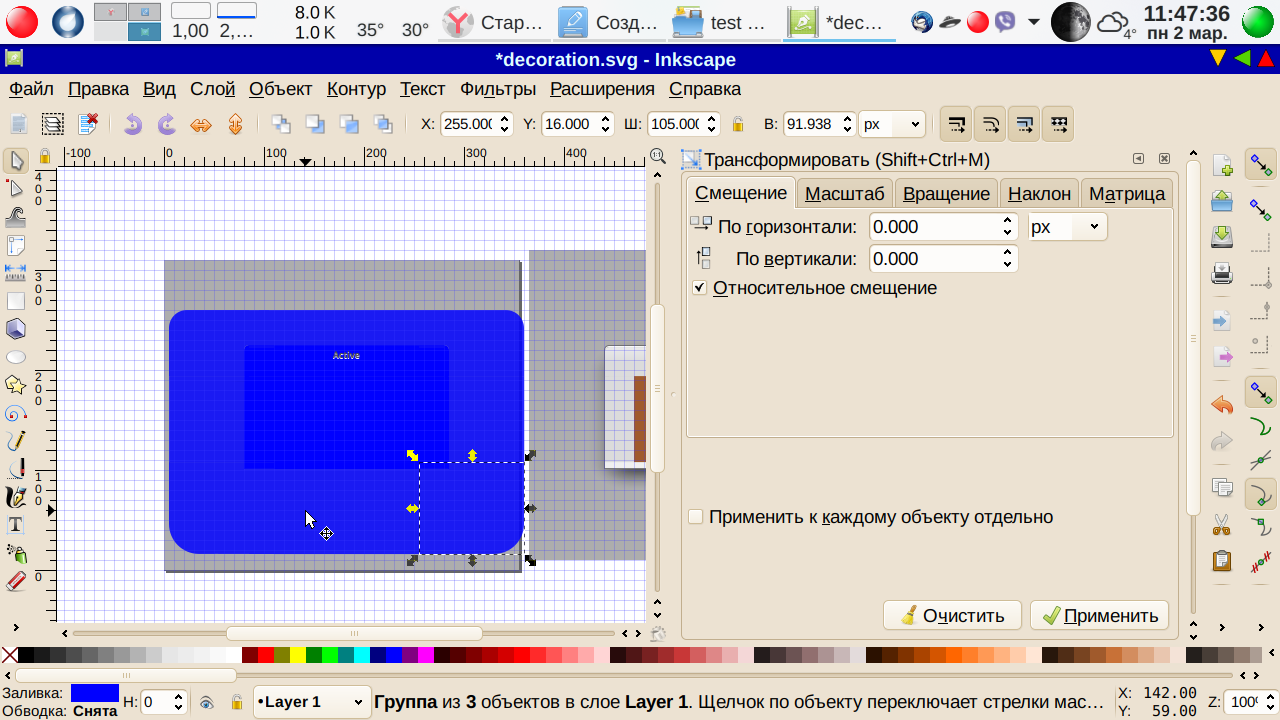The image size is (1280, 720).
Task: Collapse the Transform dialog panel arrow
Action: pyautogui.click(x=1138, y=159)
